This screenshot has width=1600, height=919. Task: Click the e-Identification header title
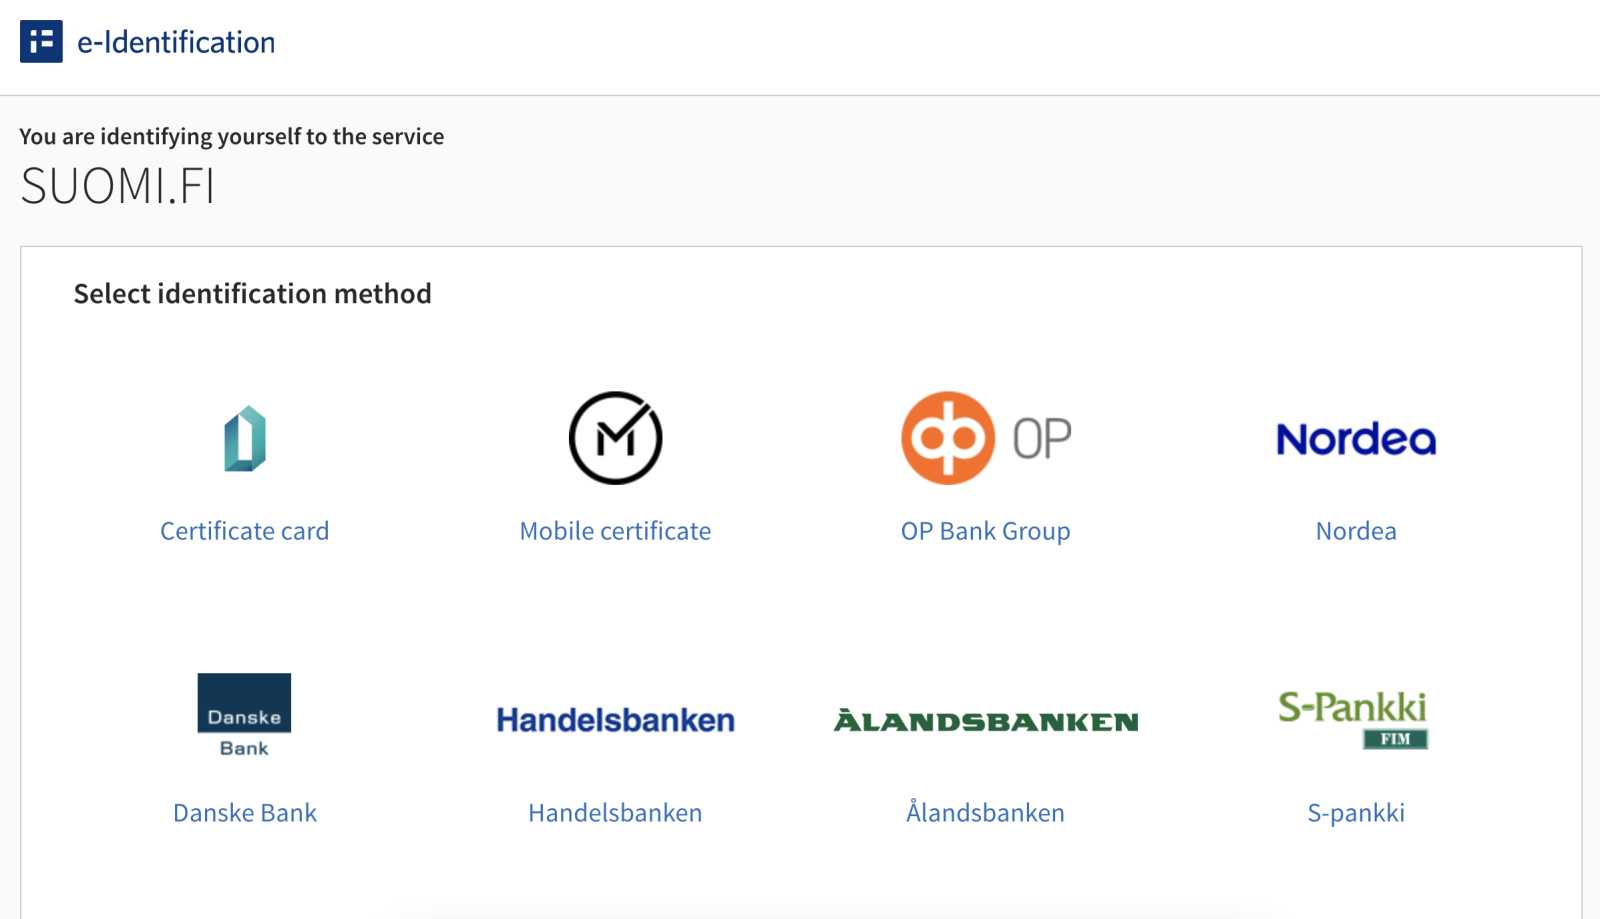tap(176, 42)
